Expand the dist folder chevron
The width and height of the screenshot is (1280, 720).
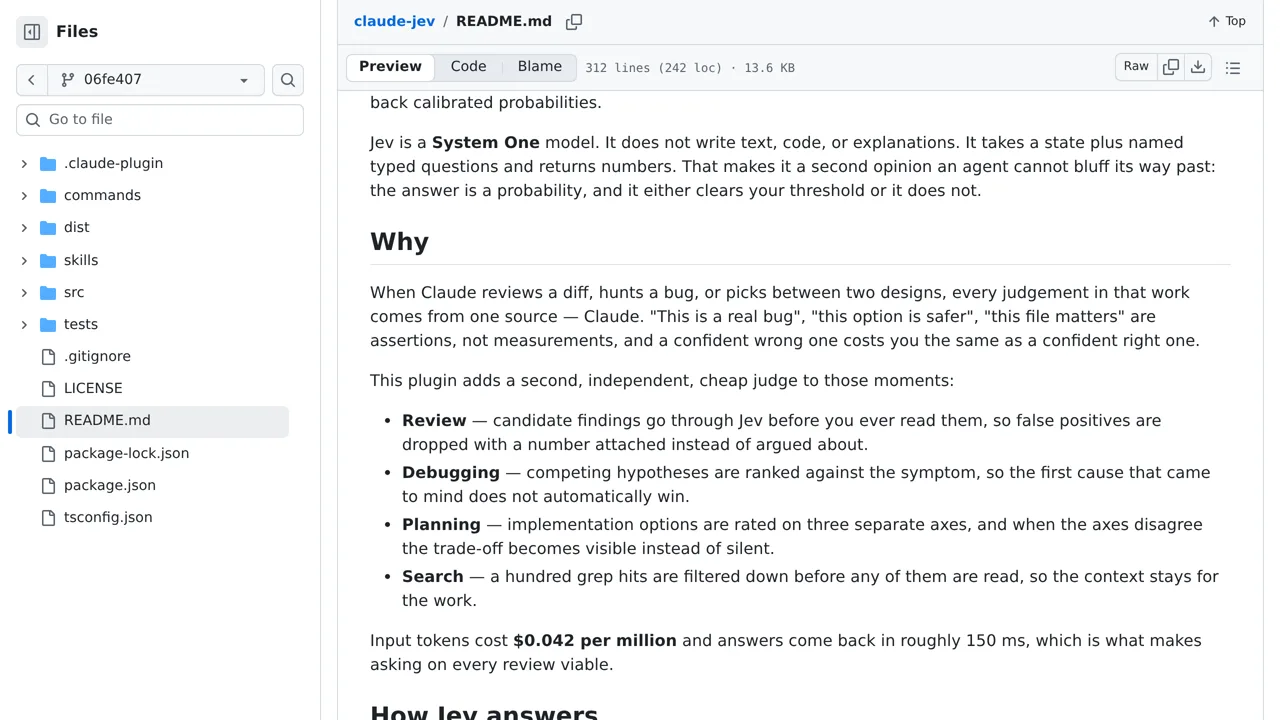(24, 227)
